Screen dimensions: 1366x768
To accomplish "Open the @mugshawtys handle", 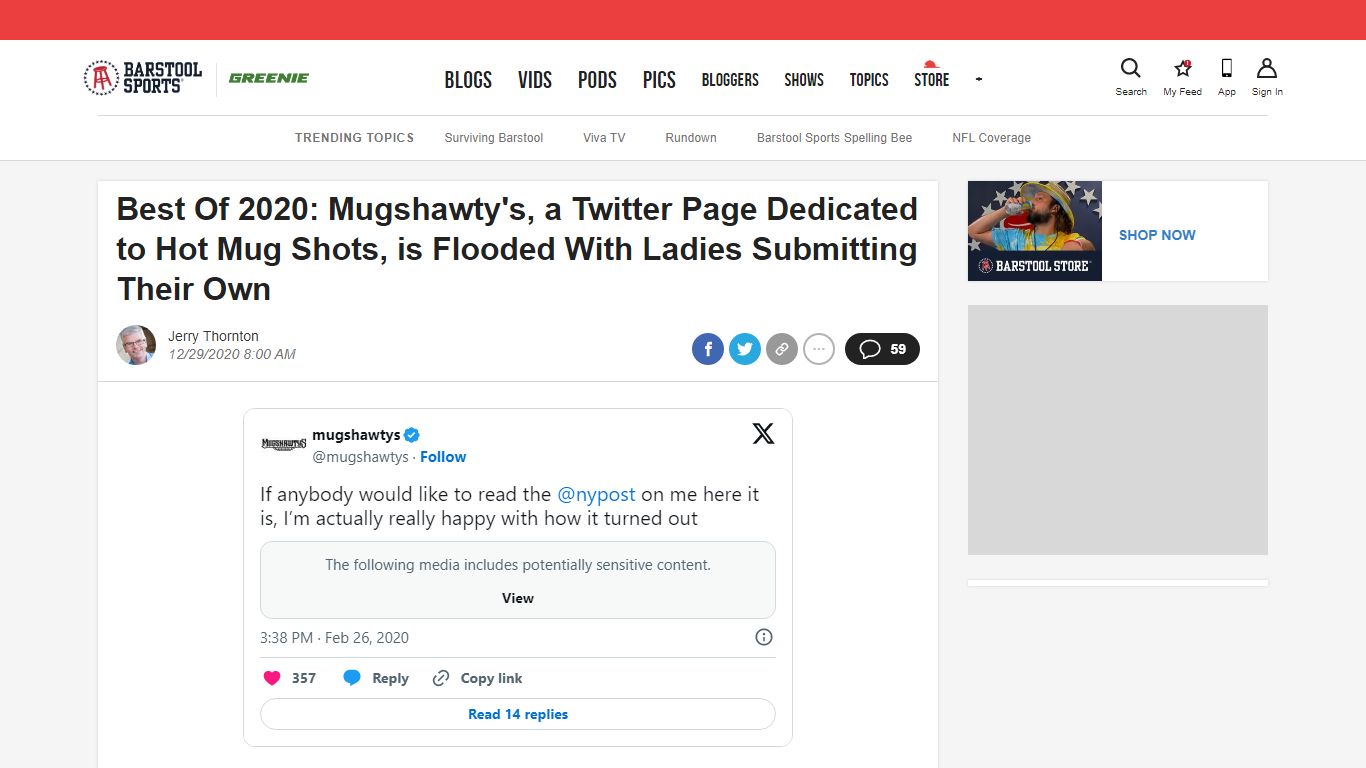I will coord(360,457).
